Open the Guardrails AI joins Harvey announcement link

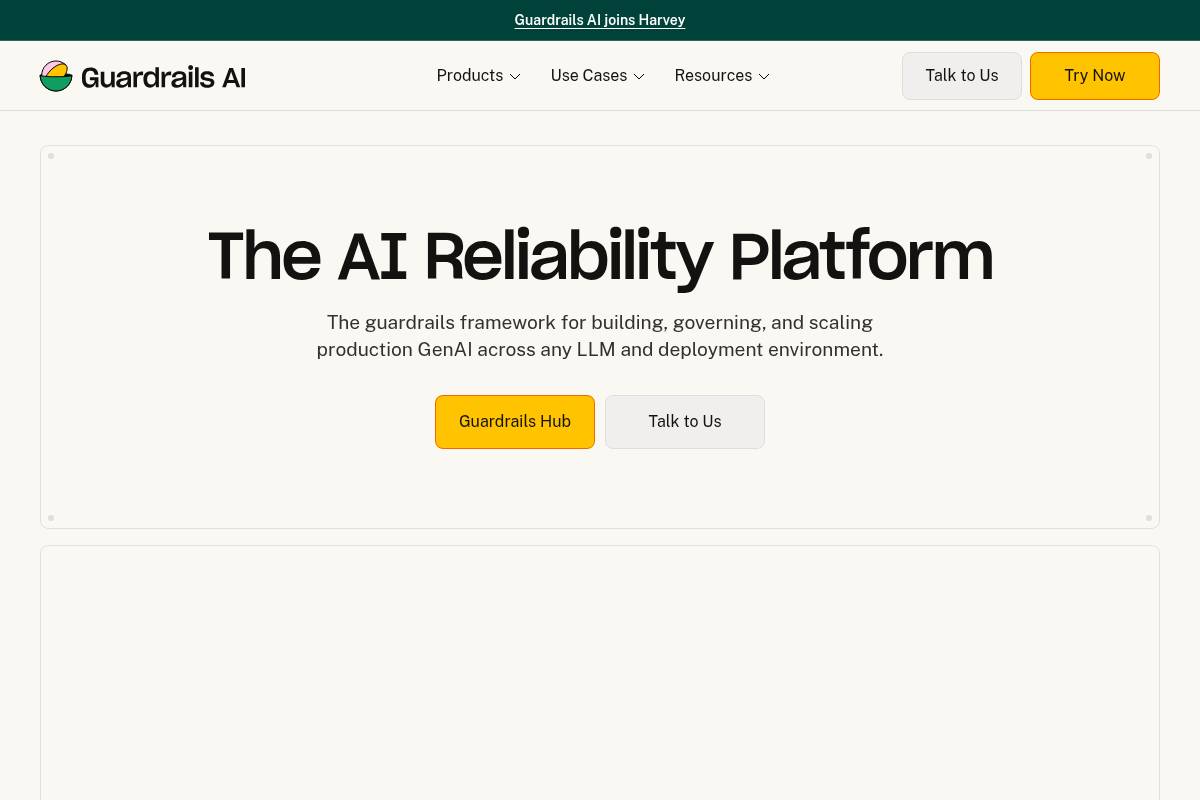tap(600, 20)
